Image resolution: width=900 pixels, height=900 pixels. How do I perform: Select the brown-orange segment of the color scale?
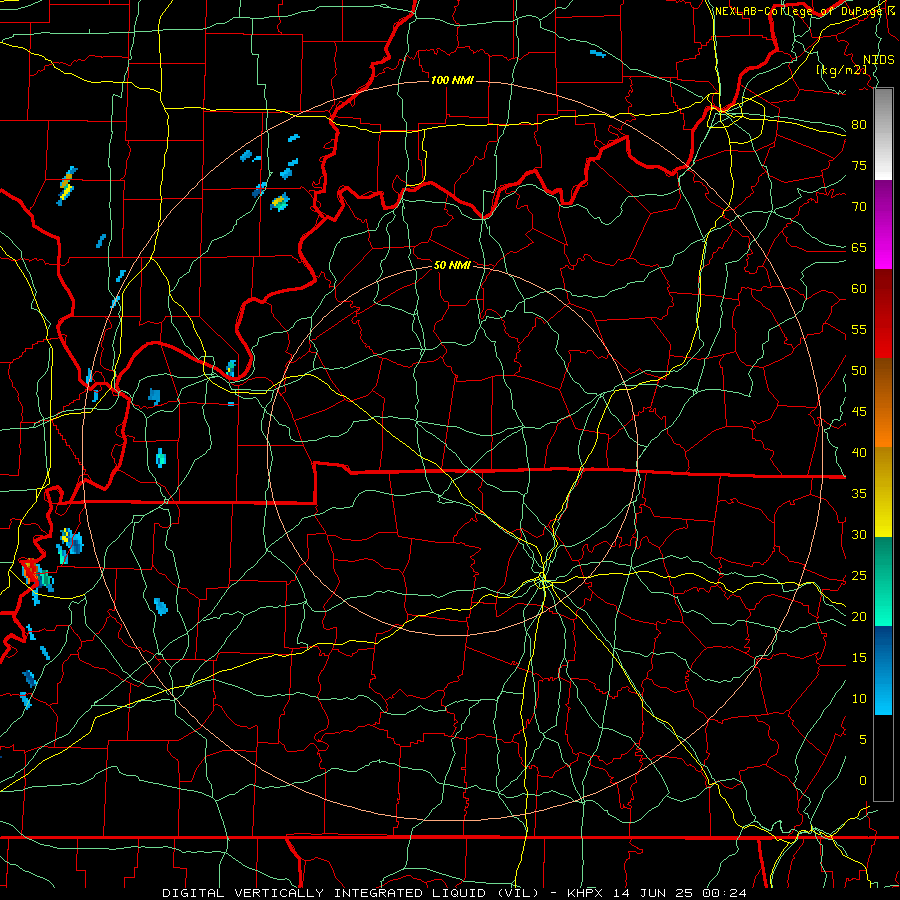tap(883, 403)
